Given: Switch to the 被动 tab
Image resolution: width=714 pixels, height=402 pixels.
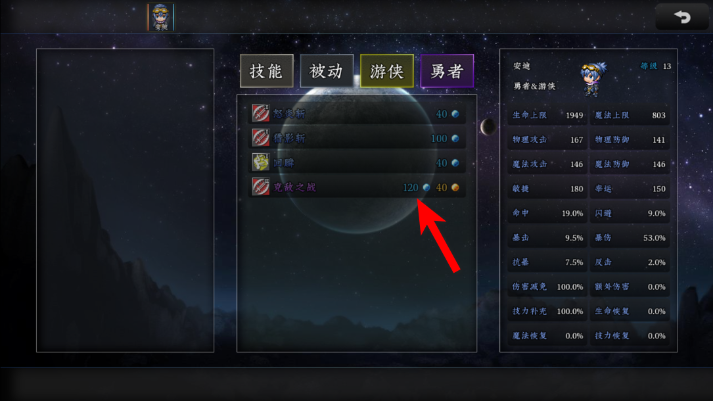Looking at the screenshot, I should pyautogui.click(x=326, y=71).
